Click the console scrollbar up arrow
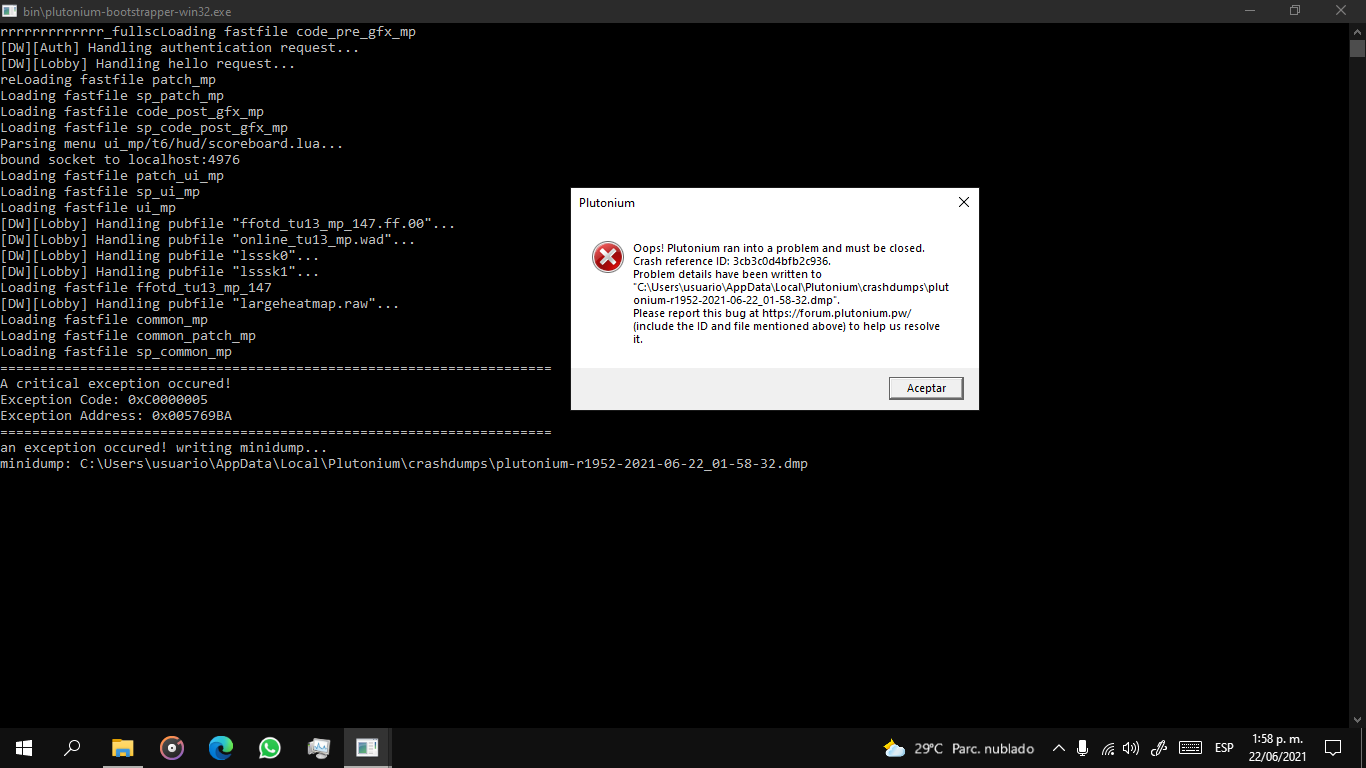1366x768 pixels. point(1357,30)
